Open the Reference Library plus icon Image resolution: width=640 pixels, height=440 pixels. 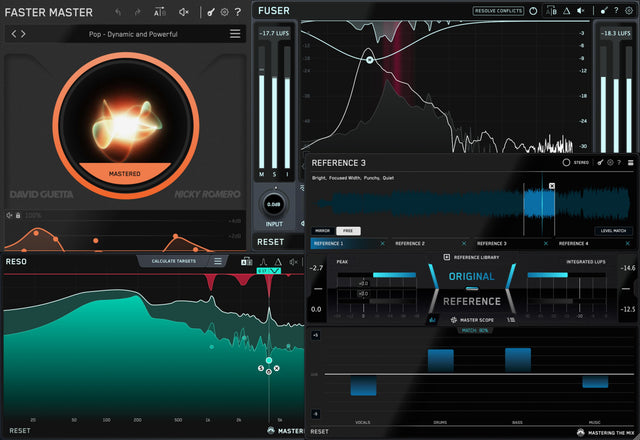pos(446,257)
